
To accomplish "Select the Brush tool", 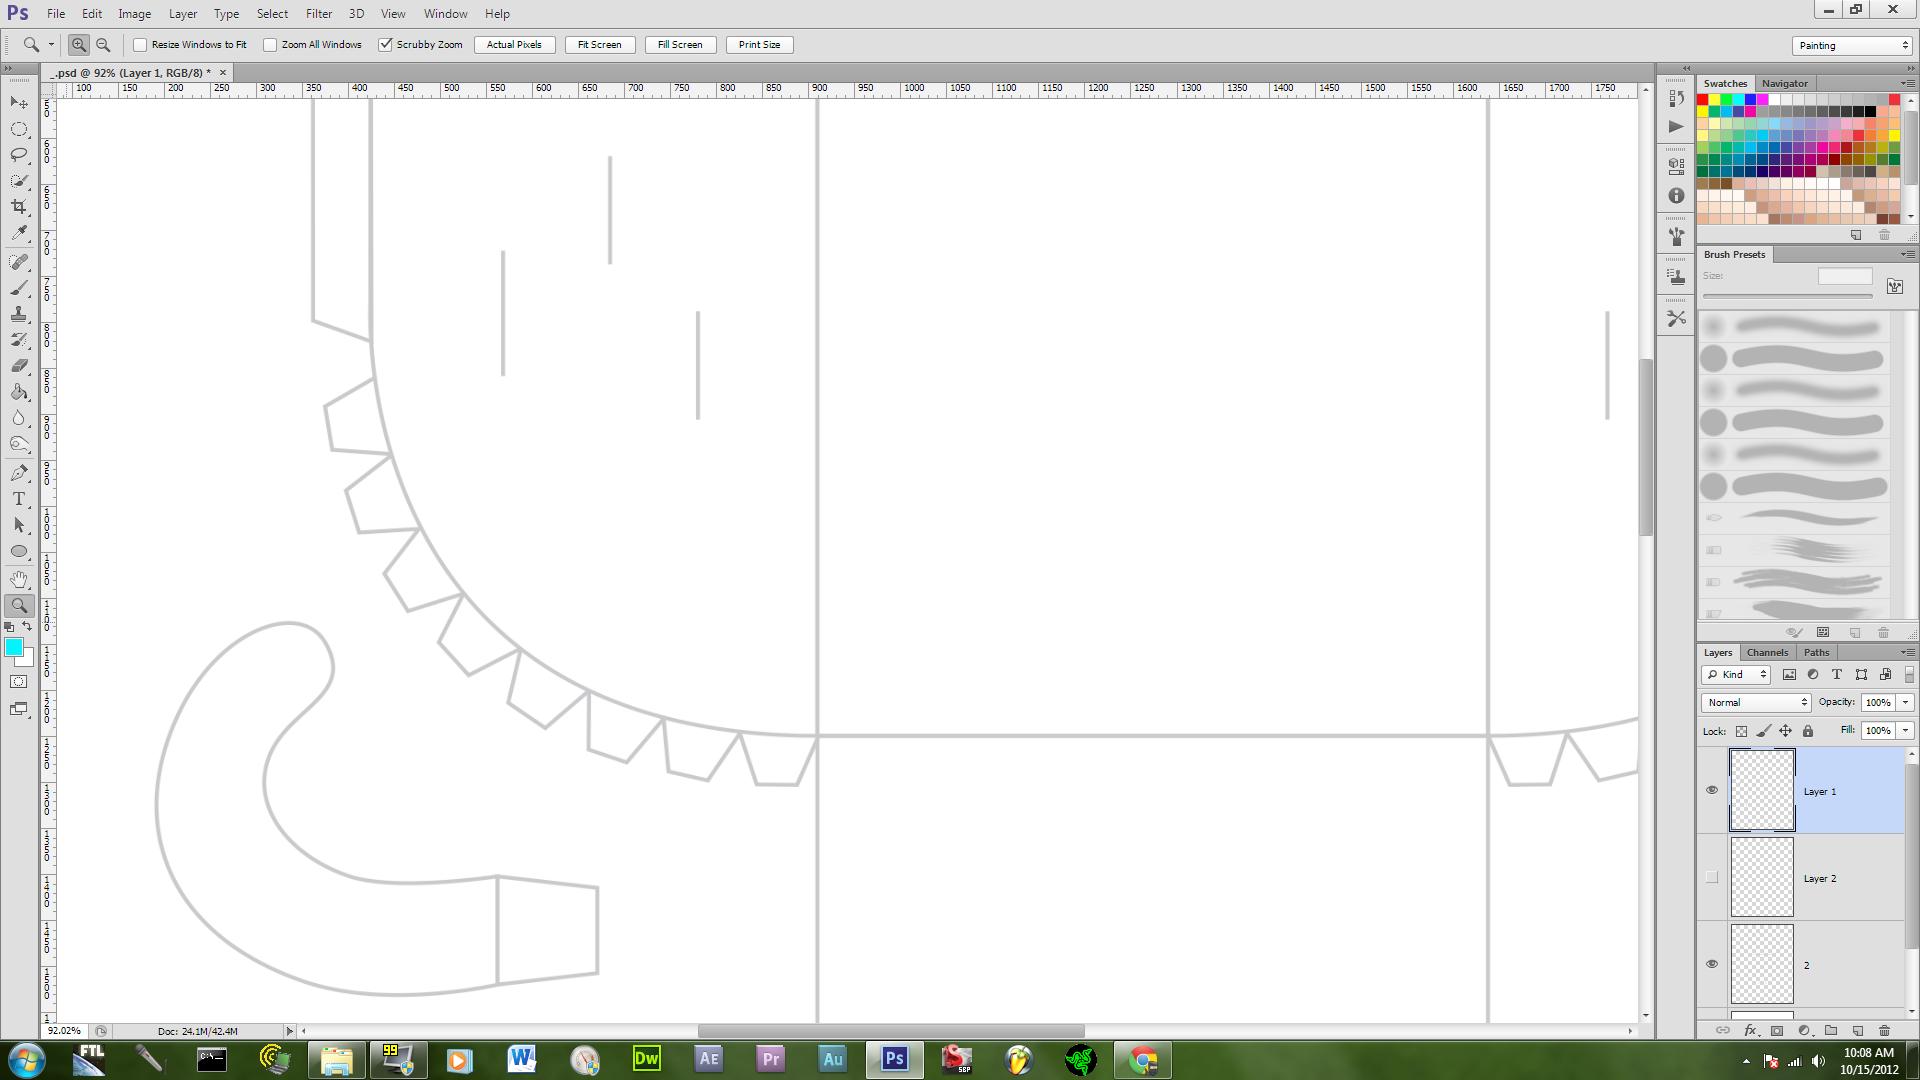I will tap(19, 288).
